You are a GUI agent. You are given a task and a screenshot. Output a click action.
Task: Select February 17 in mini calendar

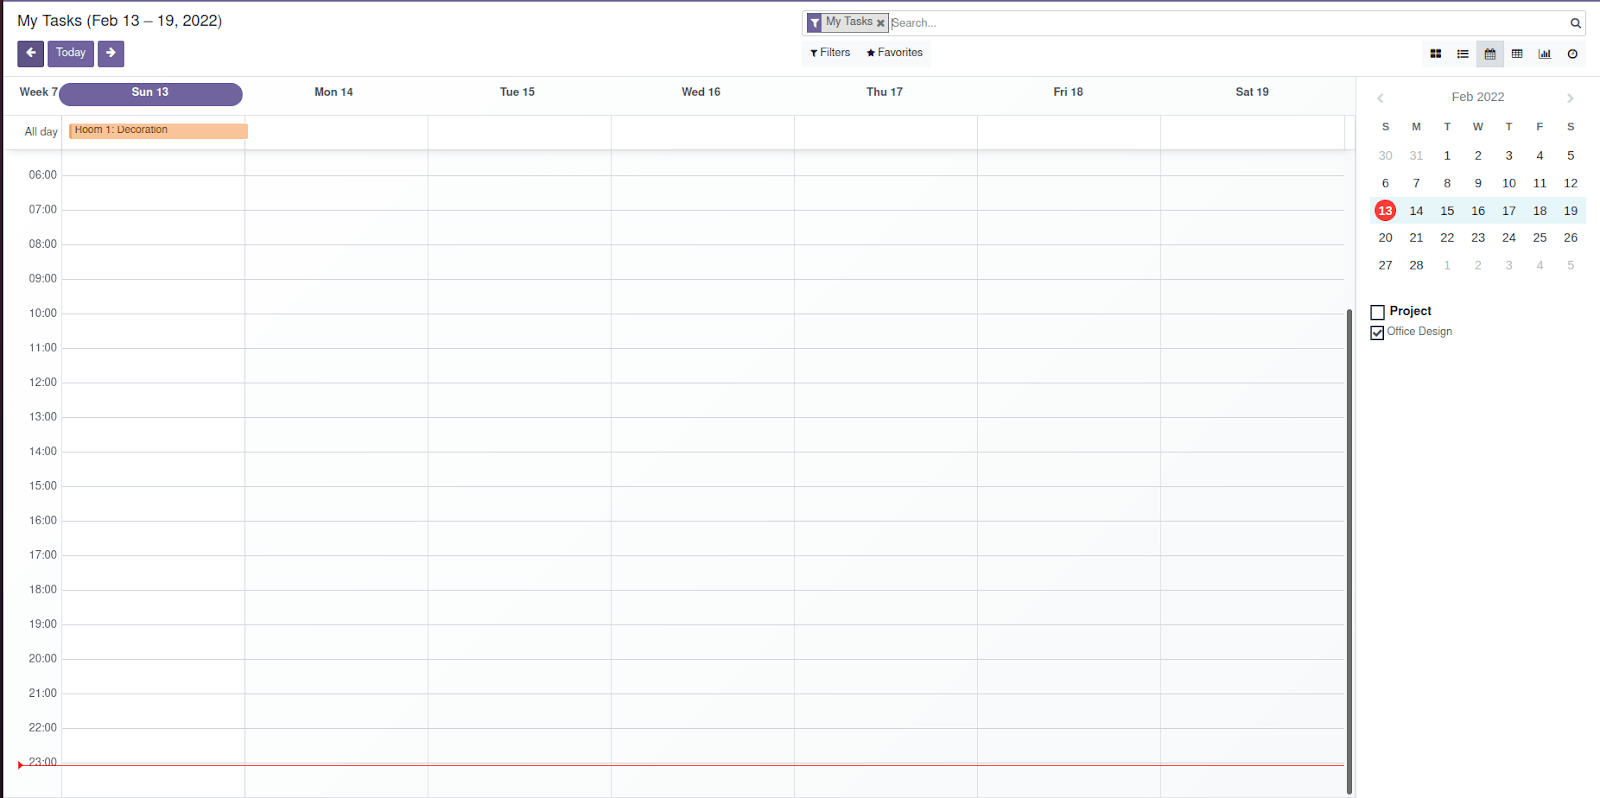point(1509,211)
